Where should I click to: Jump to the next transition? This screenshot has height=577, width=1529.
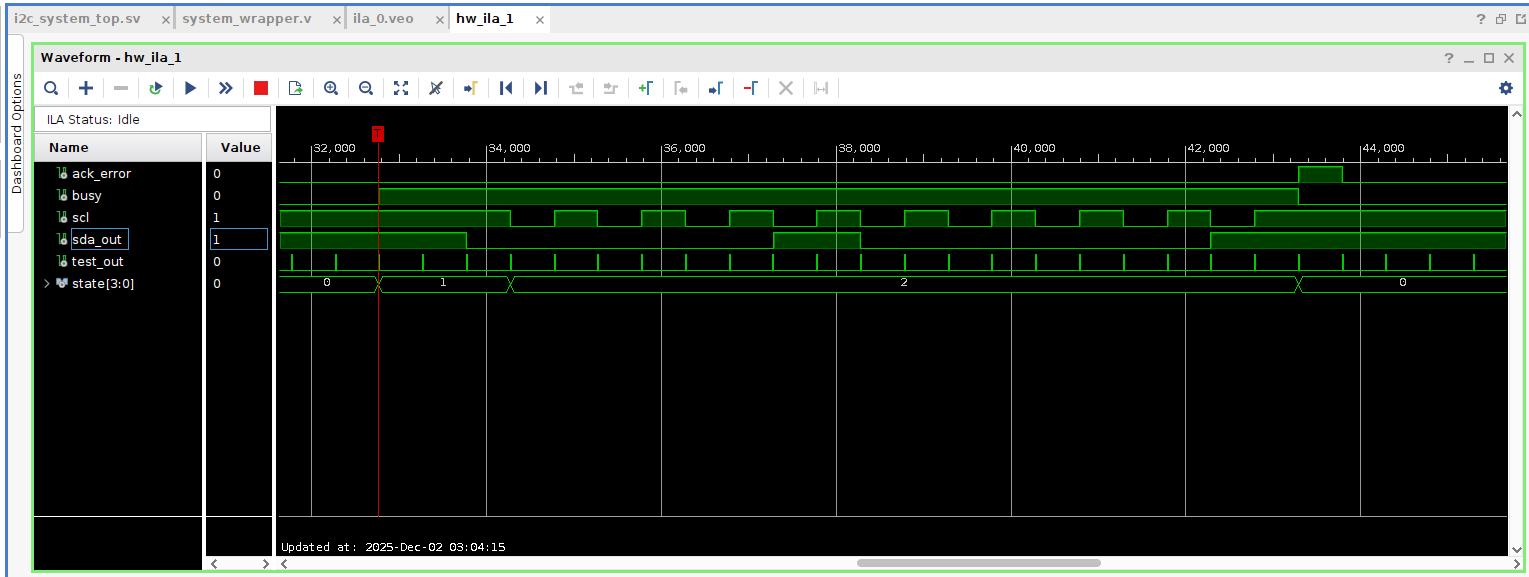tap(540, 88)
